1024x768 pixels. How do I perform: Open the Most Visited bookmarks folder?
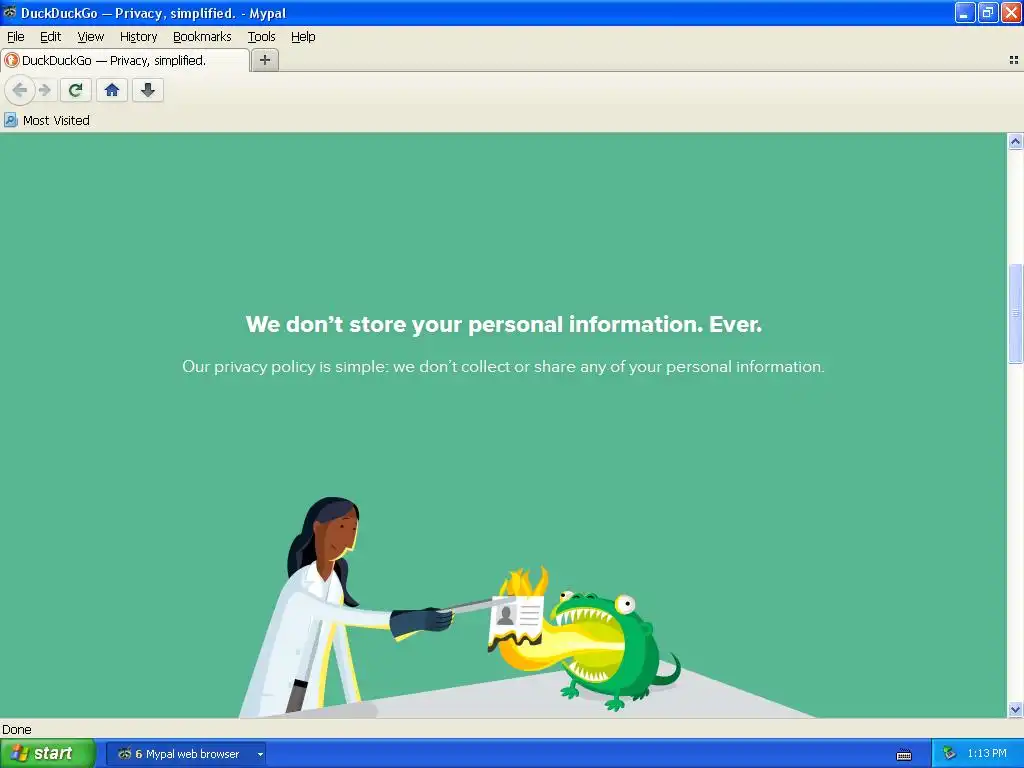pyautogui.click(x=47, y=120)
